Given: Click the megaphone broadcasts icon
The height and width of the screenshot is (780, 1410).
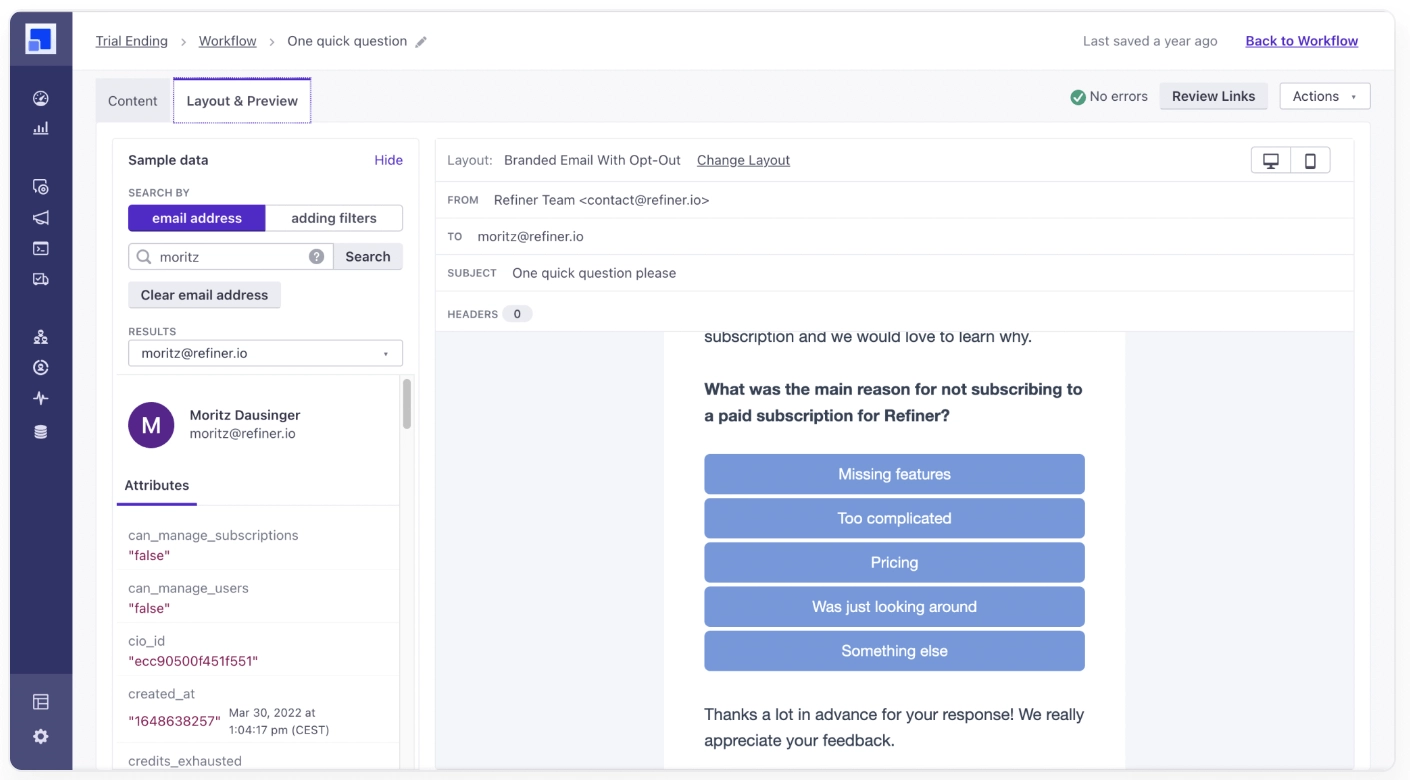Looking at the screenshot, I should [41, 218].
